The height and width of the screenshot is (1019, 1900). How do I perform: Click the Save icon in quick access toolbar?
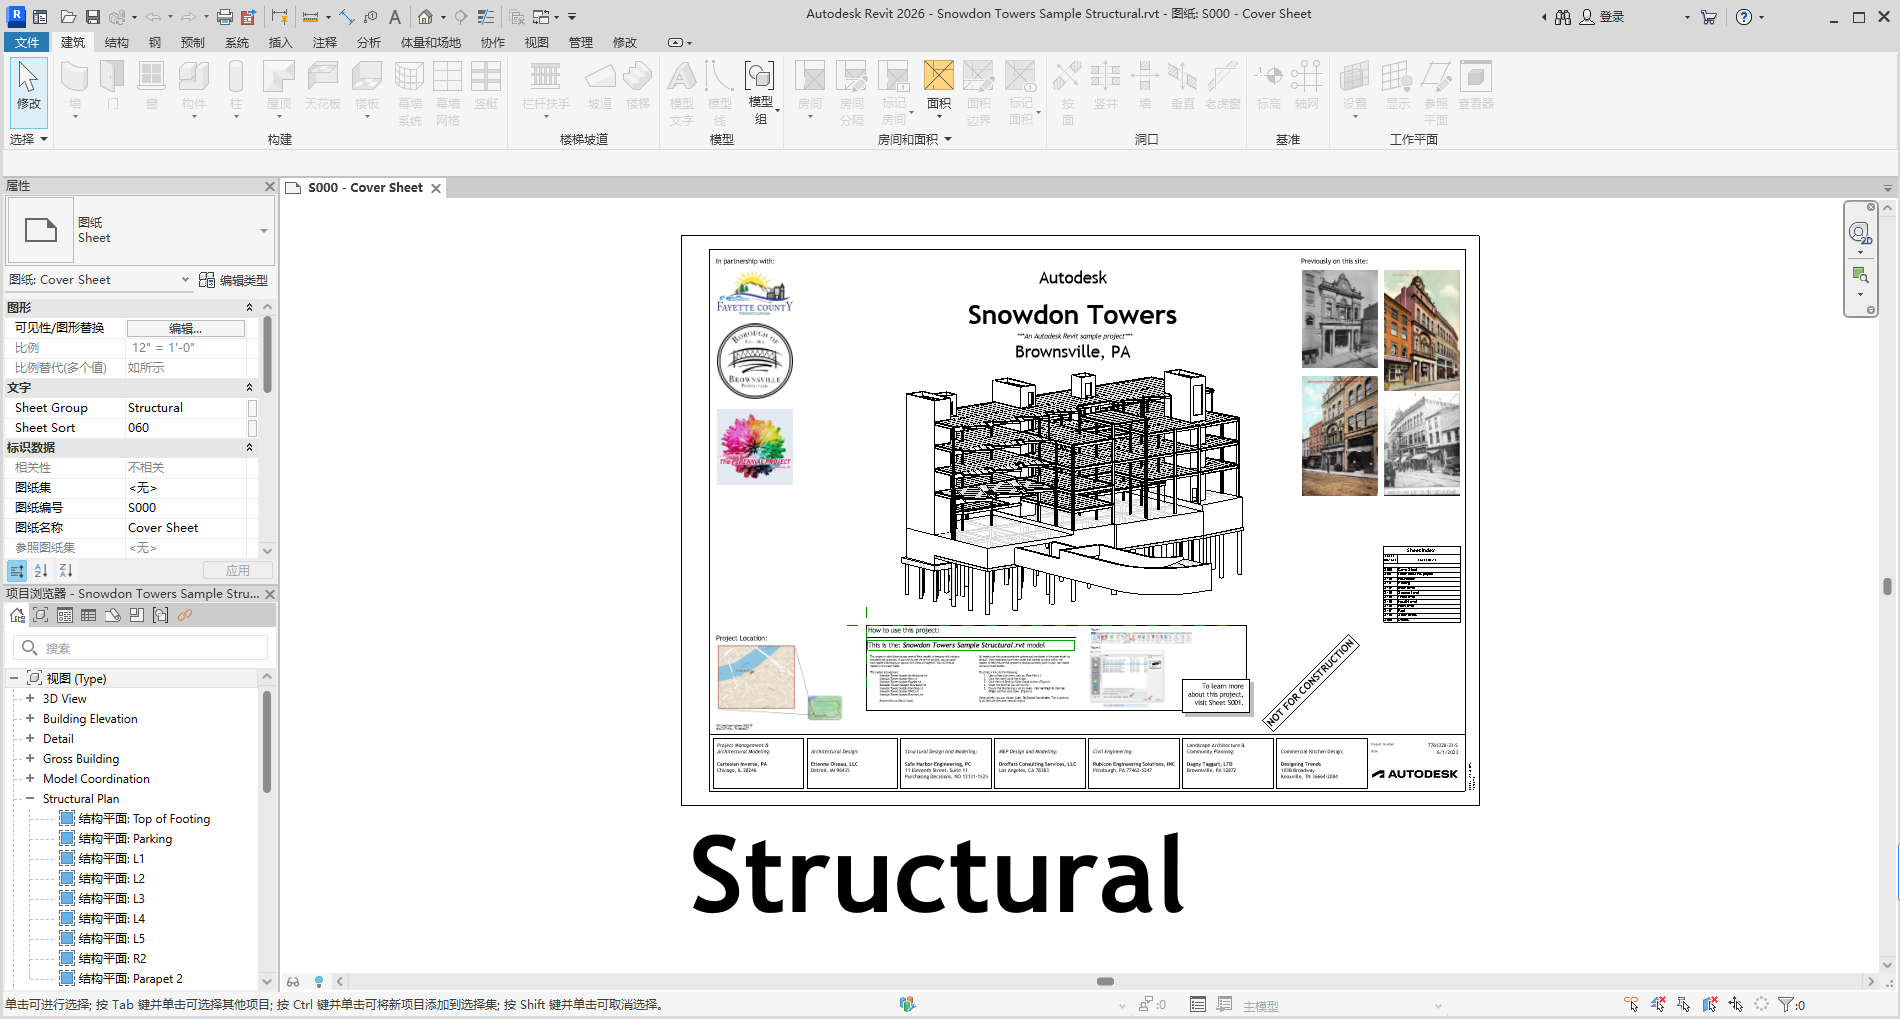tap(92, 17)
